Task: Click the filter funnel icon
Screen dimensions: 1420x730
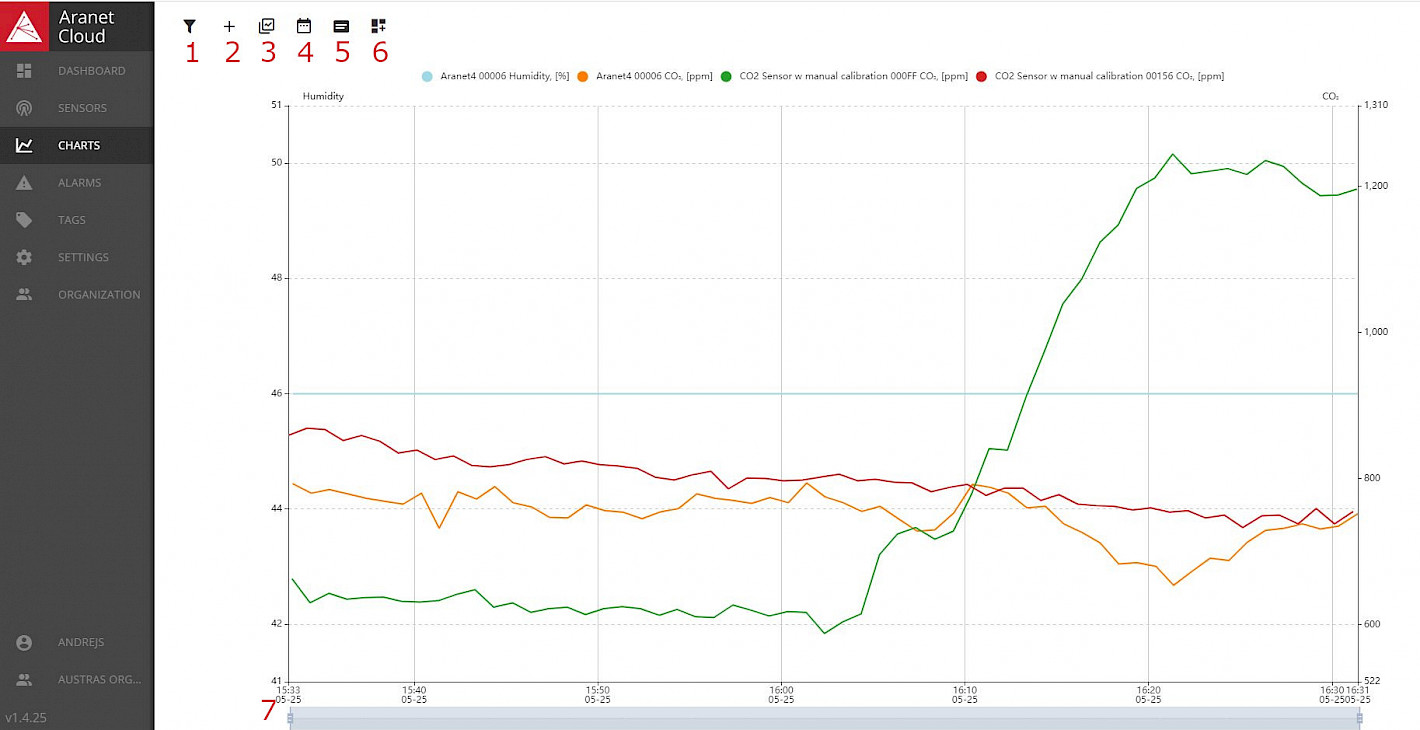Action: pos(190,27)
